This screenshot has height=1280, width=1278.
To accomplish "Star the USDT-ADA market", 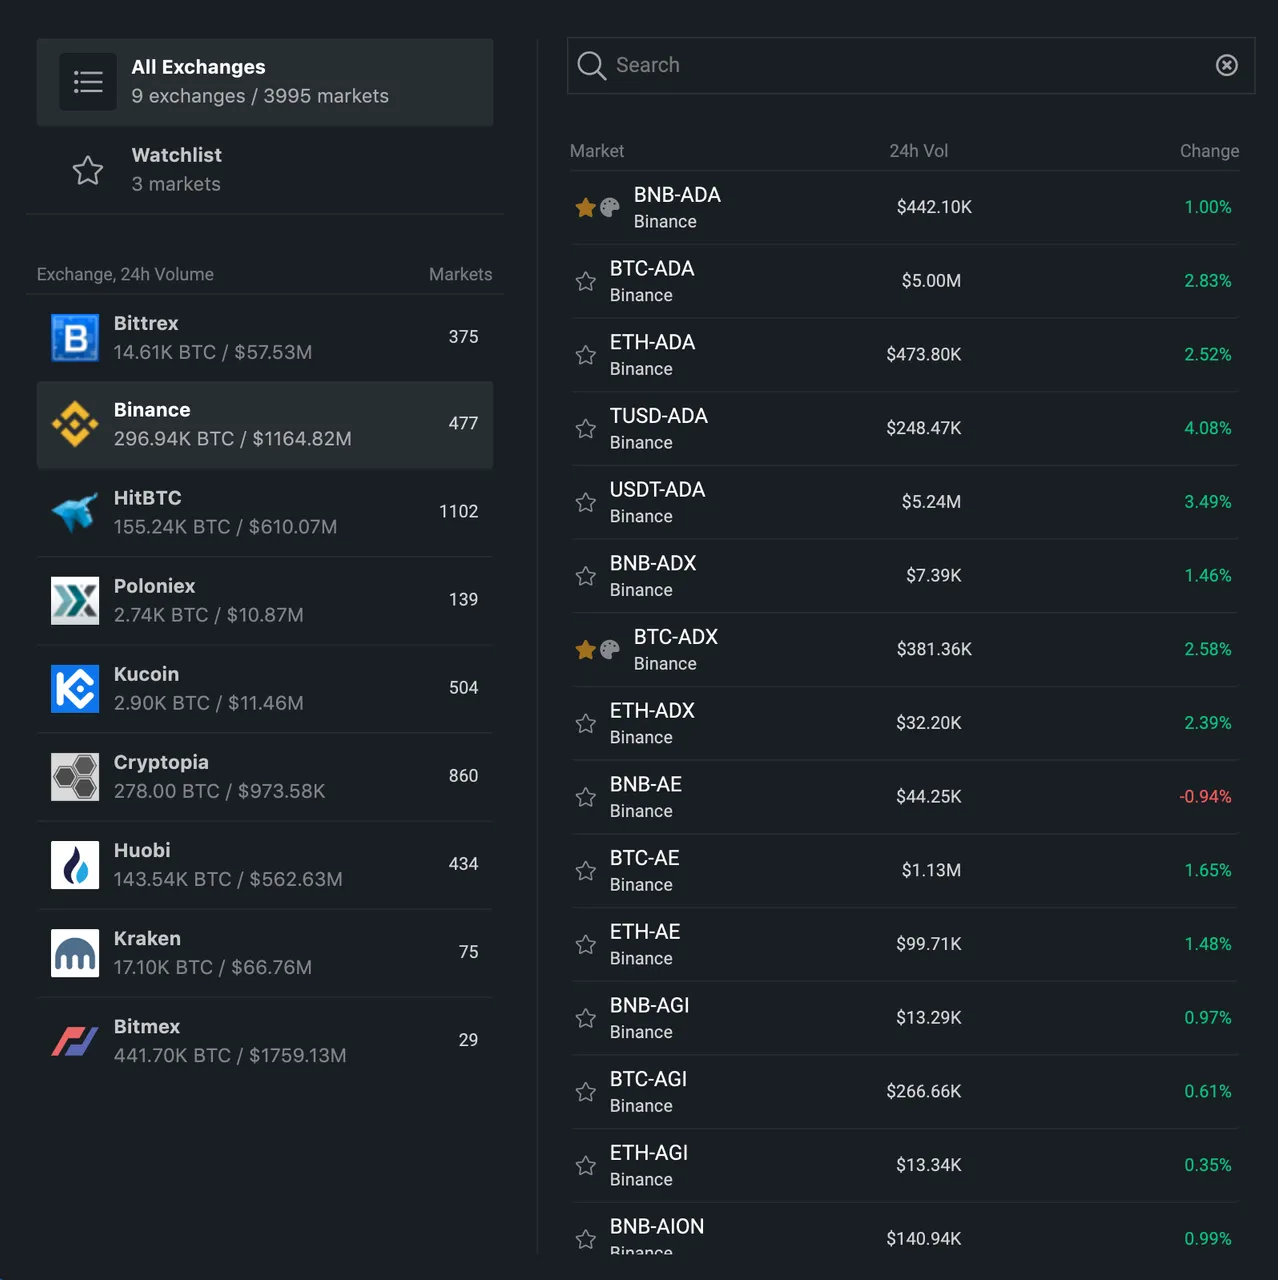I will 586,502.
